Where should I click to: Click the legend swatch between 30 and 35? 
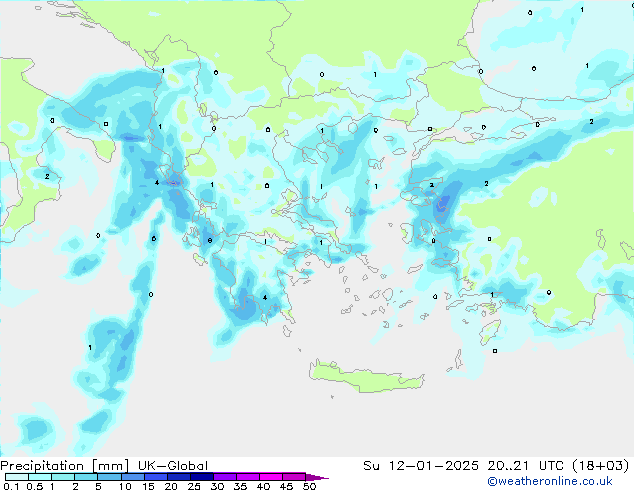224,477
